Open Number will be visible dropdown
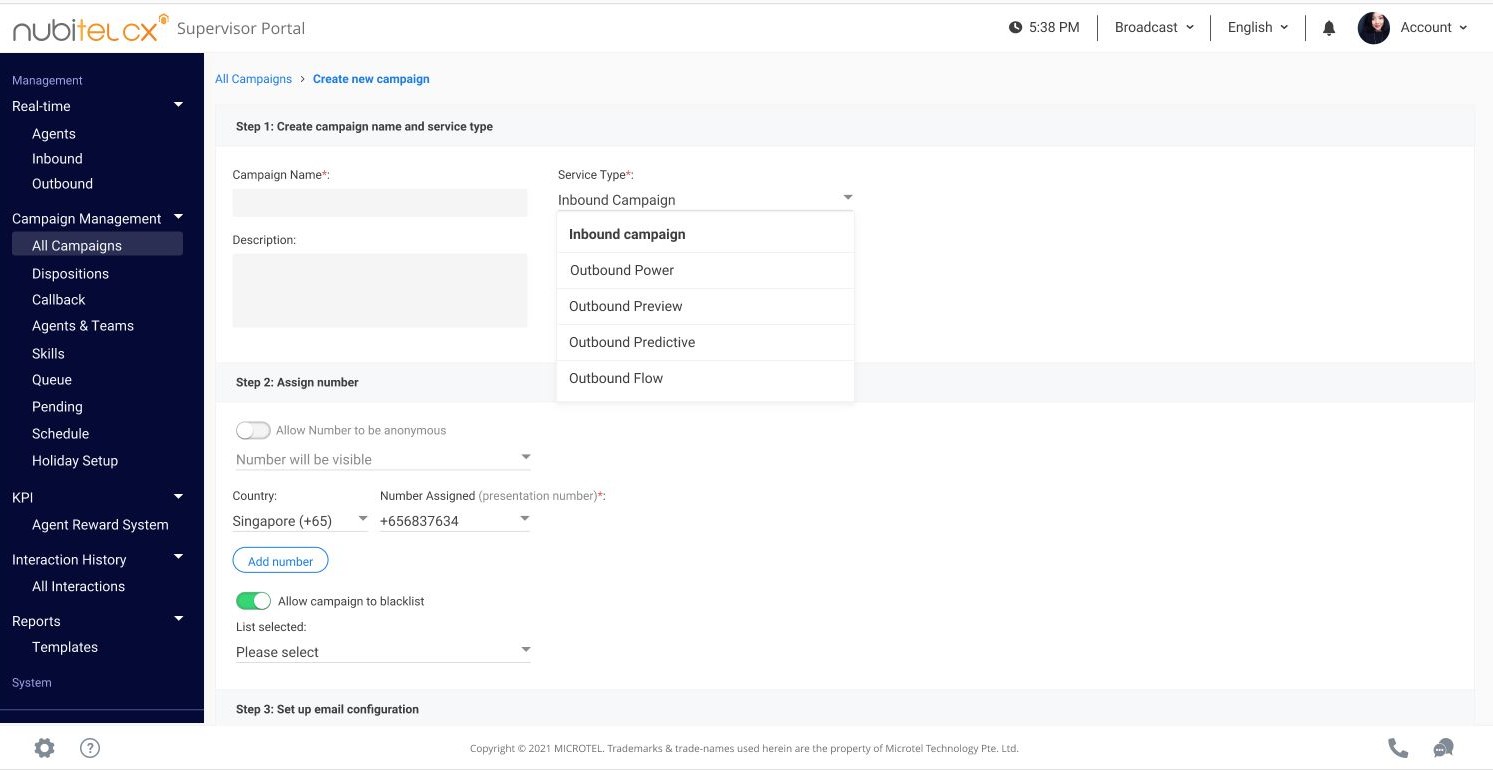This screenshot has height=770, width=1493. tap(383, 459)
